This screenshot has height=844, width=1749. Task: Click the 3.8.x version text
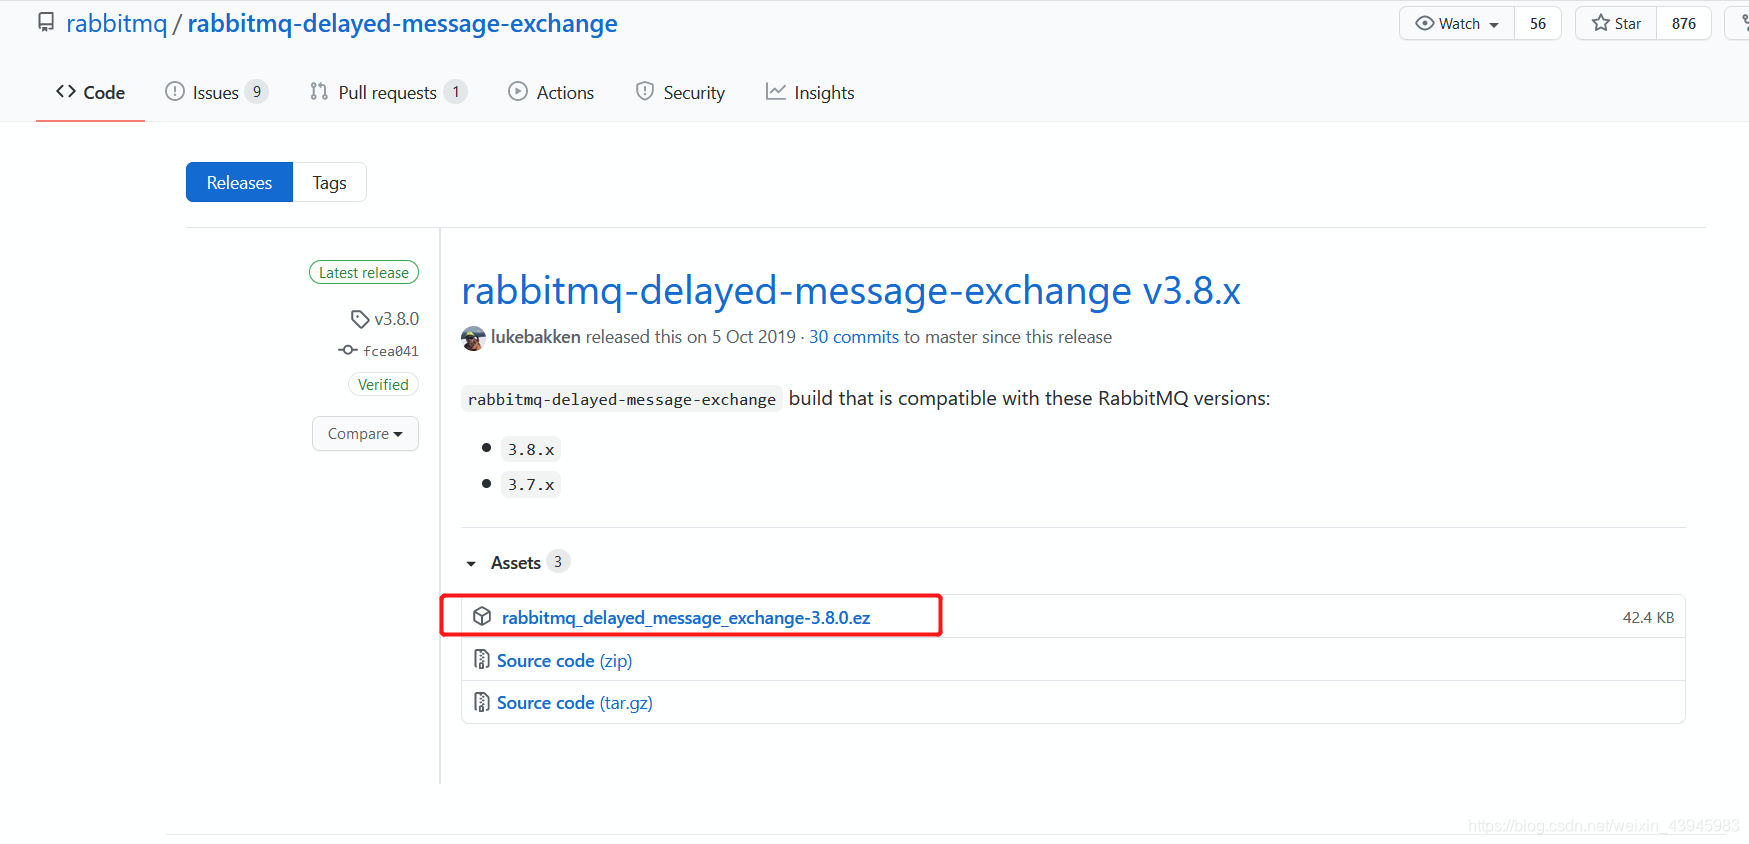[531, 450]
